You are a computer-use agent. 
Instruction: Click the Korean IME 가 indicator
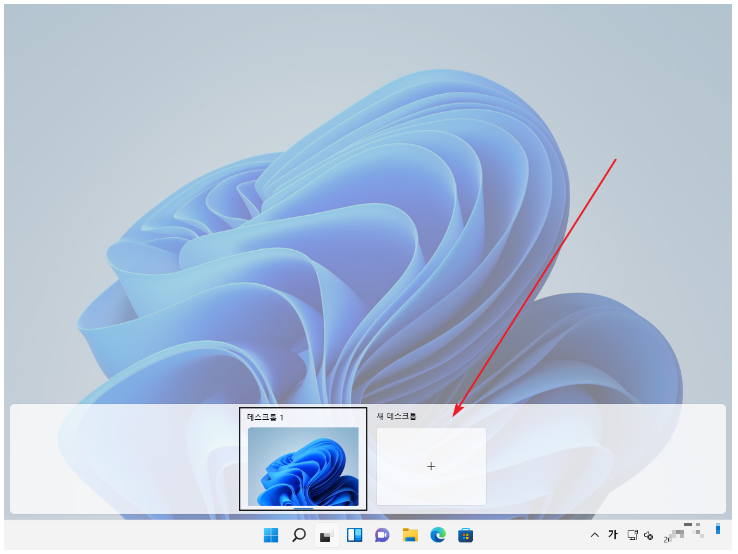[x=612, y=534]
